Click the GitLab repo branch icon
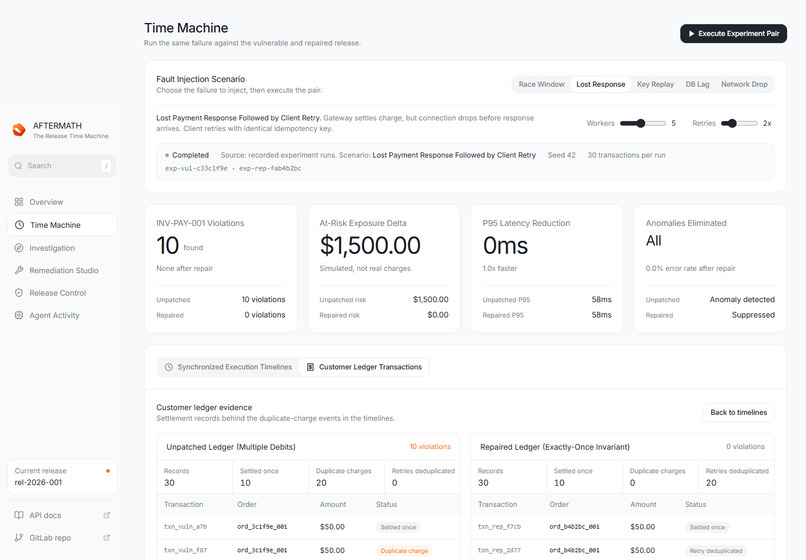Image resolution: width=806 pixels, height=560 pixels. point(19,537)
